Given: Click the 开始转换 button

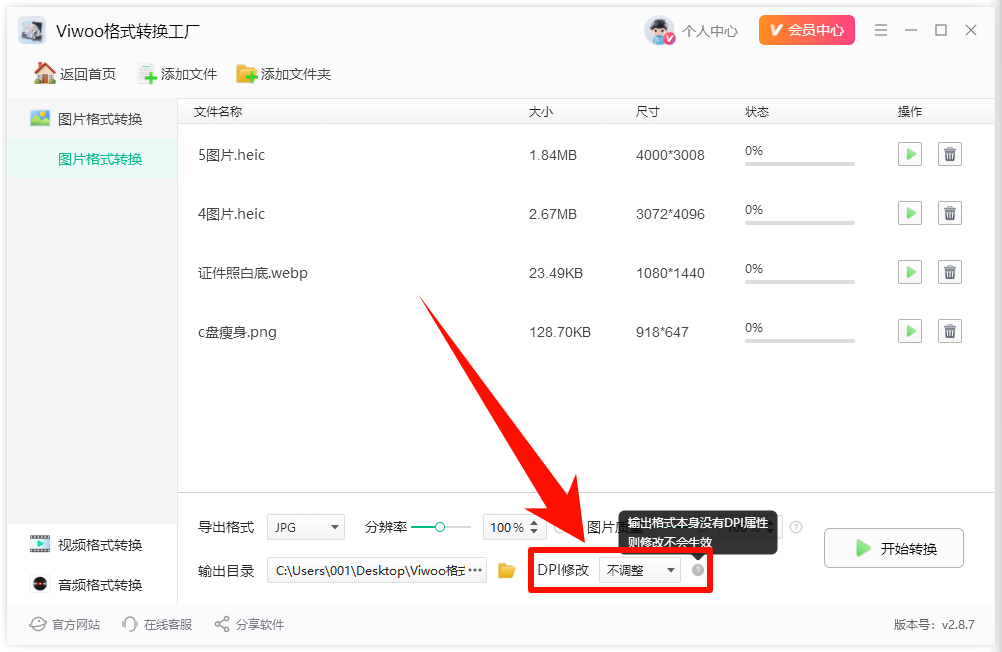Looking at the screenshot, I should pos(893,548).
